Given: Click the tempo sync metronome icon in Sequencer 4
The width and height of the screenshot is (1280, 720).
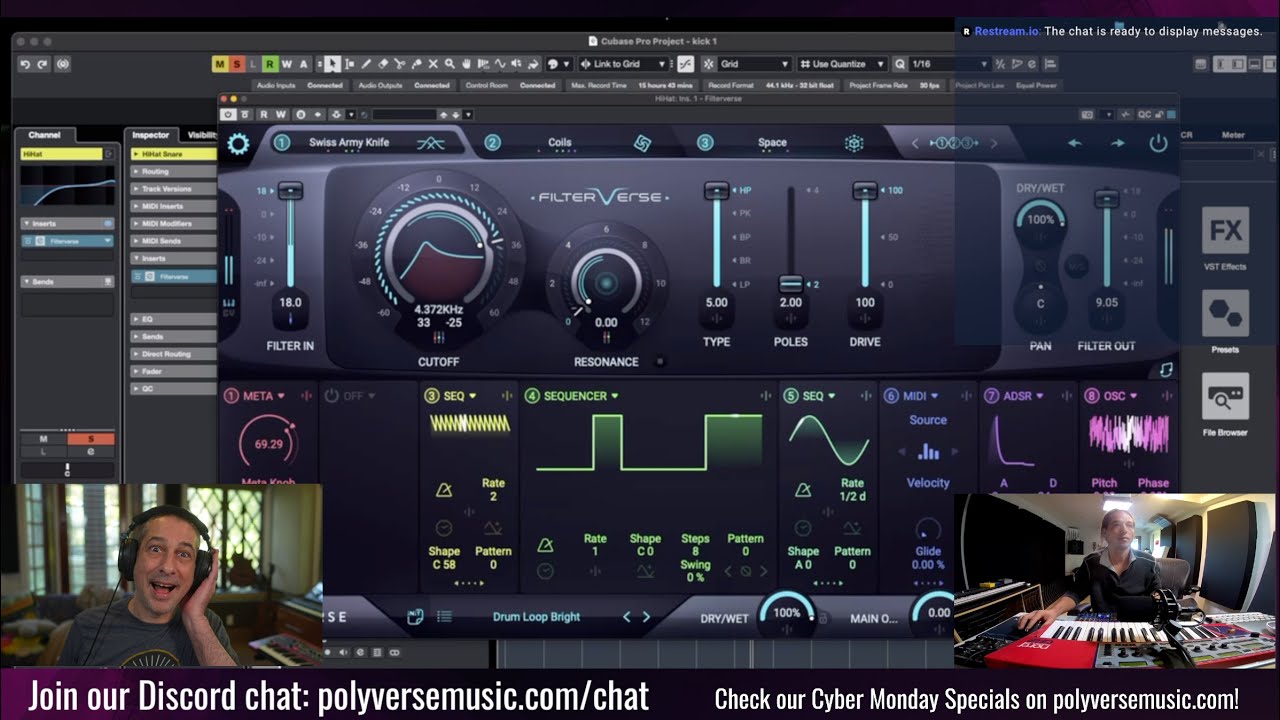Looking at the screenshot, I should pyautogui.click(x=545, y=545).
